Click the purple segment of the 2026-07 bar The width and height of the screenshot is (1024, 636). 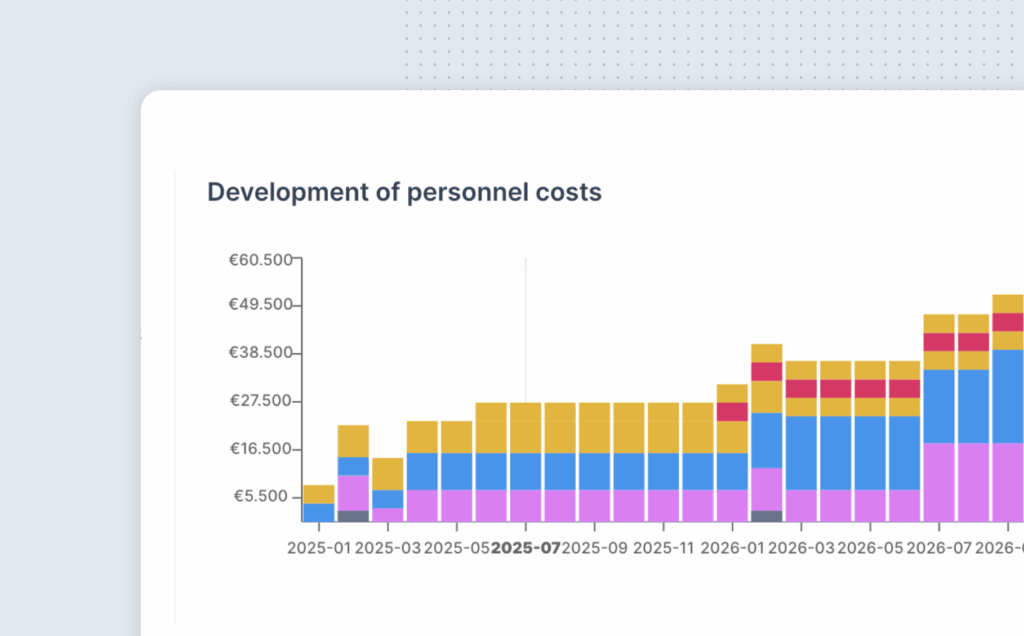click(x=939, y=481)
